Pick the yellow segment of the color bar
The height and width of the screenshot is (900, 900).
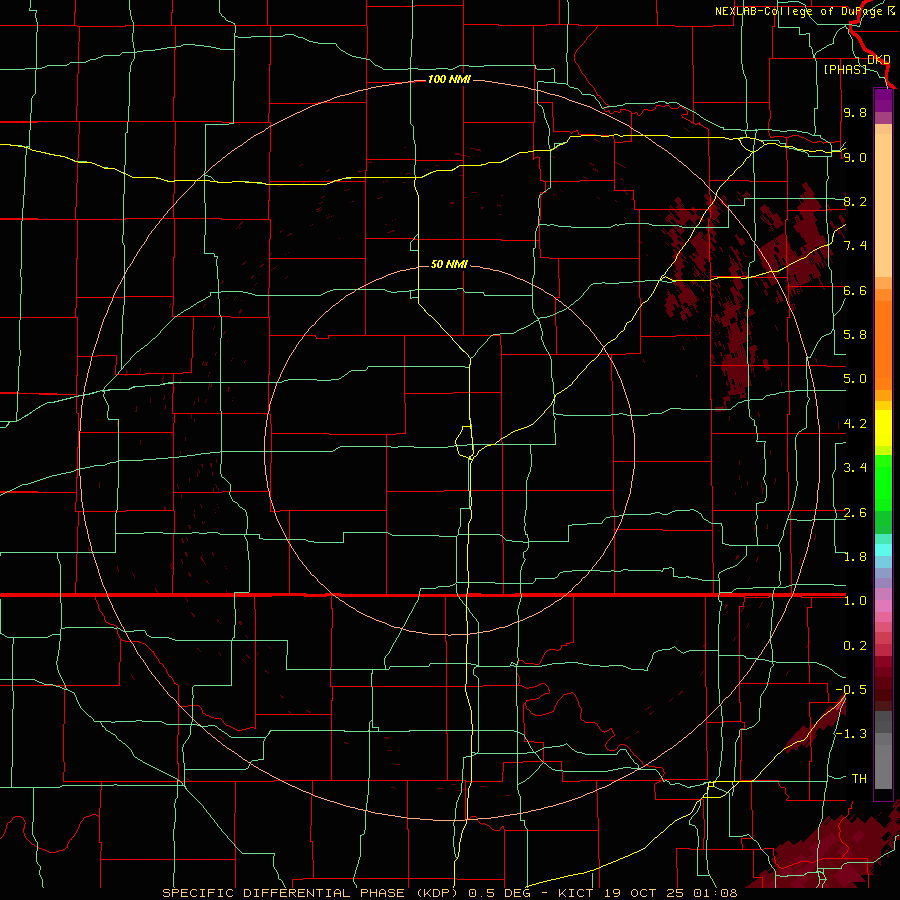883,428
